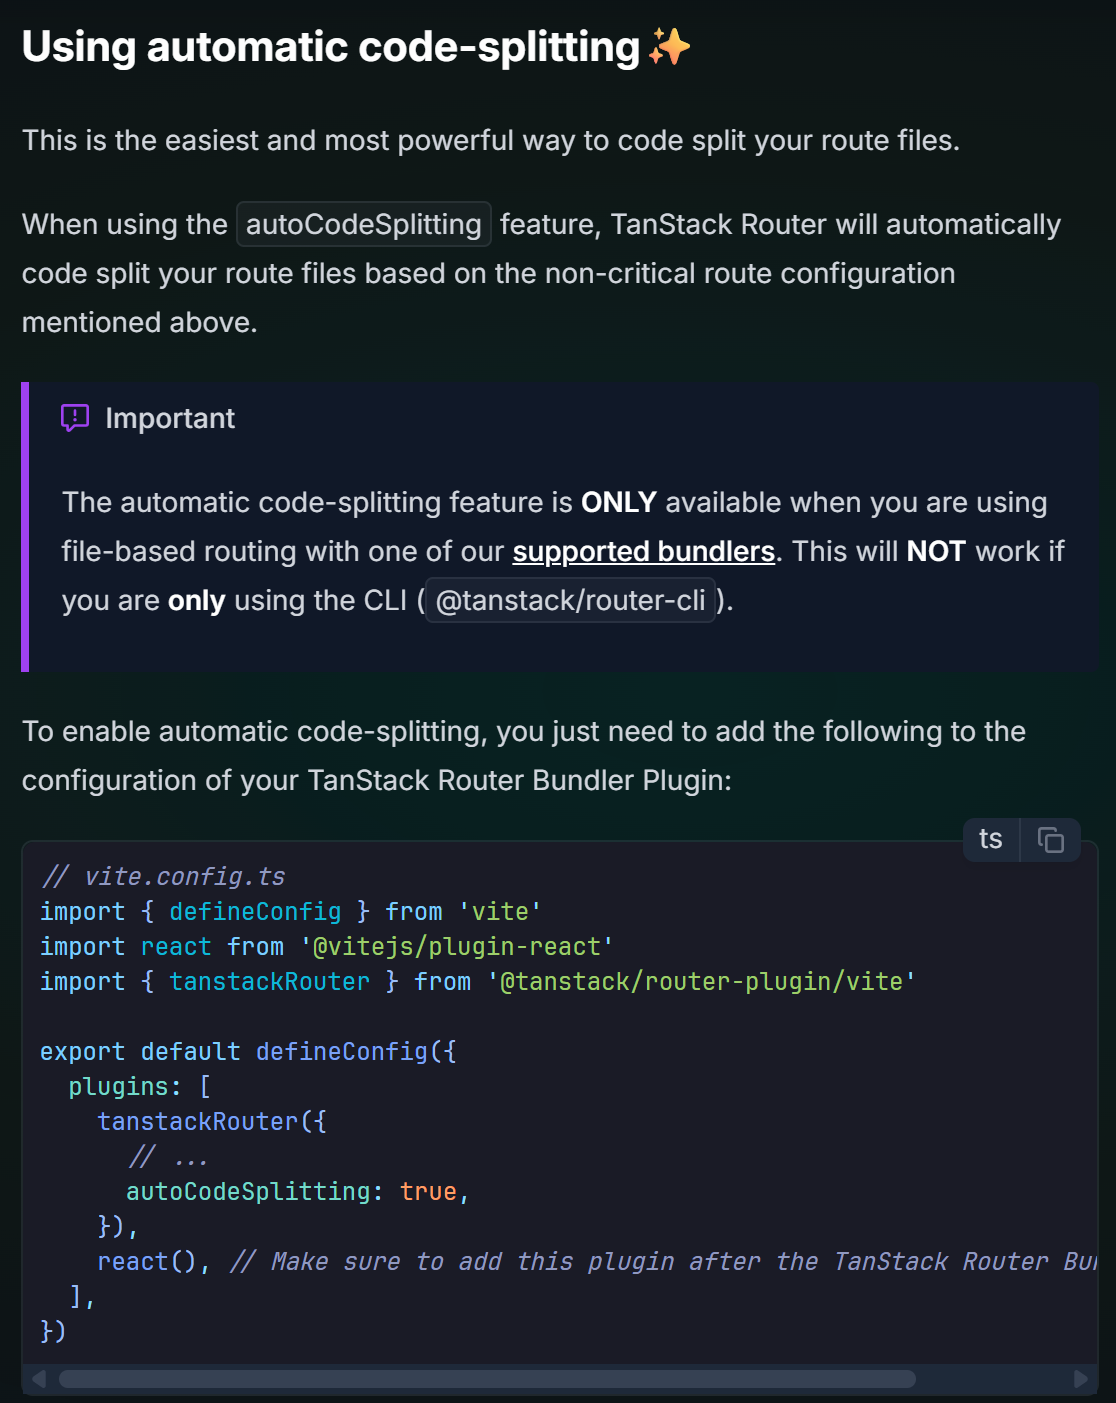Open the "supported bundlers" link
This screenshot has height=1403, width=1116.
643,552
